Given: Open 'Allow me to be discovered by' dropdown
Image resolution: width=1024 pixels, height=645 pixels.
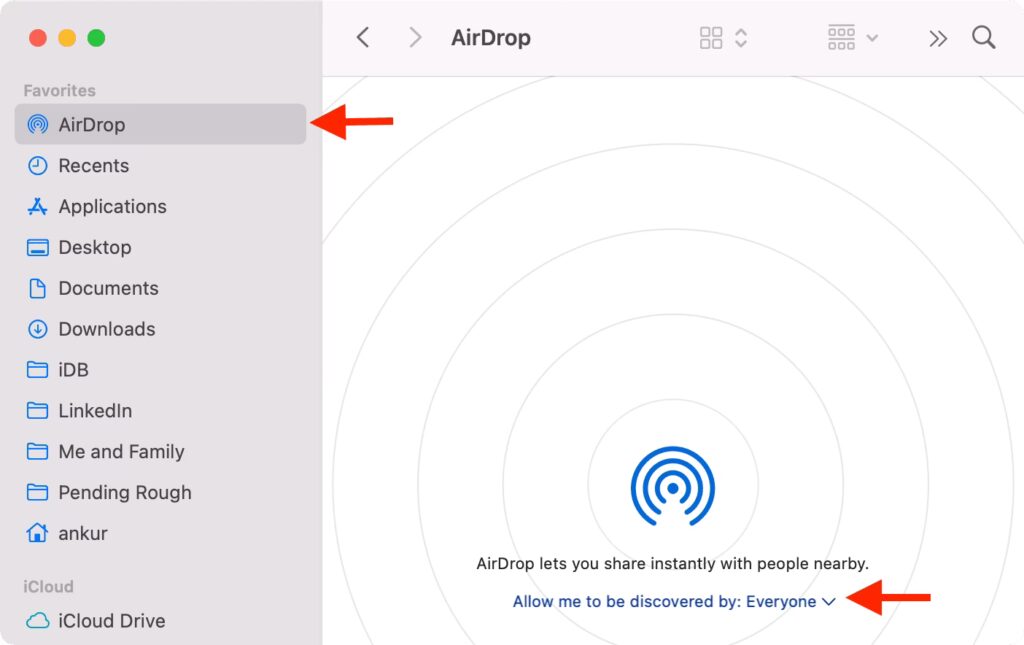Looking at the screenshot, I should tap(673, 602).
